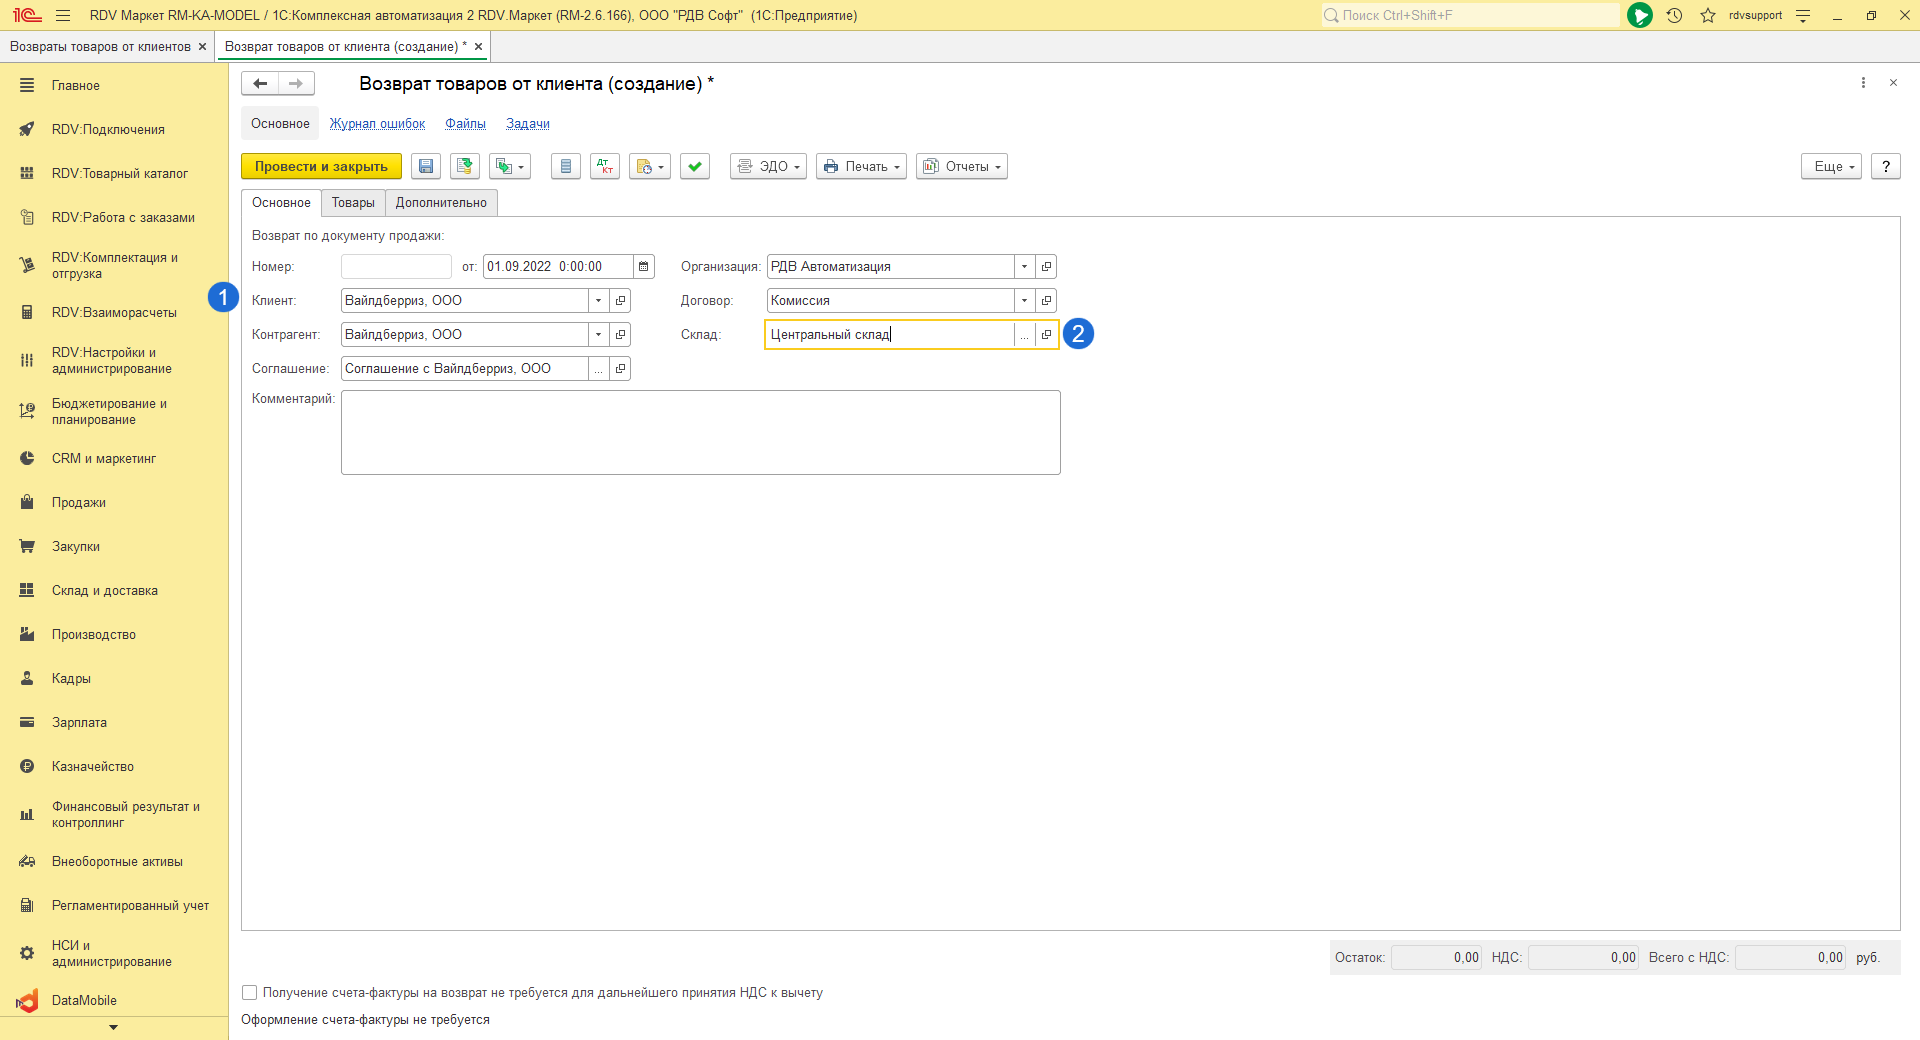Open the Печать dropdown menu
Screen dimensions: 1920x1040
[861, 167]
